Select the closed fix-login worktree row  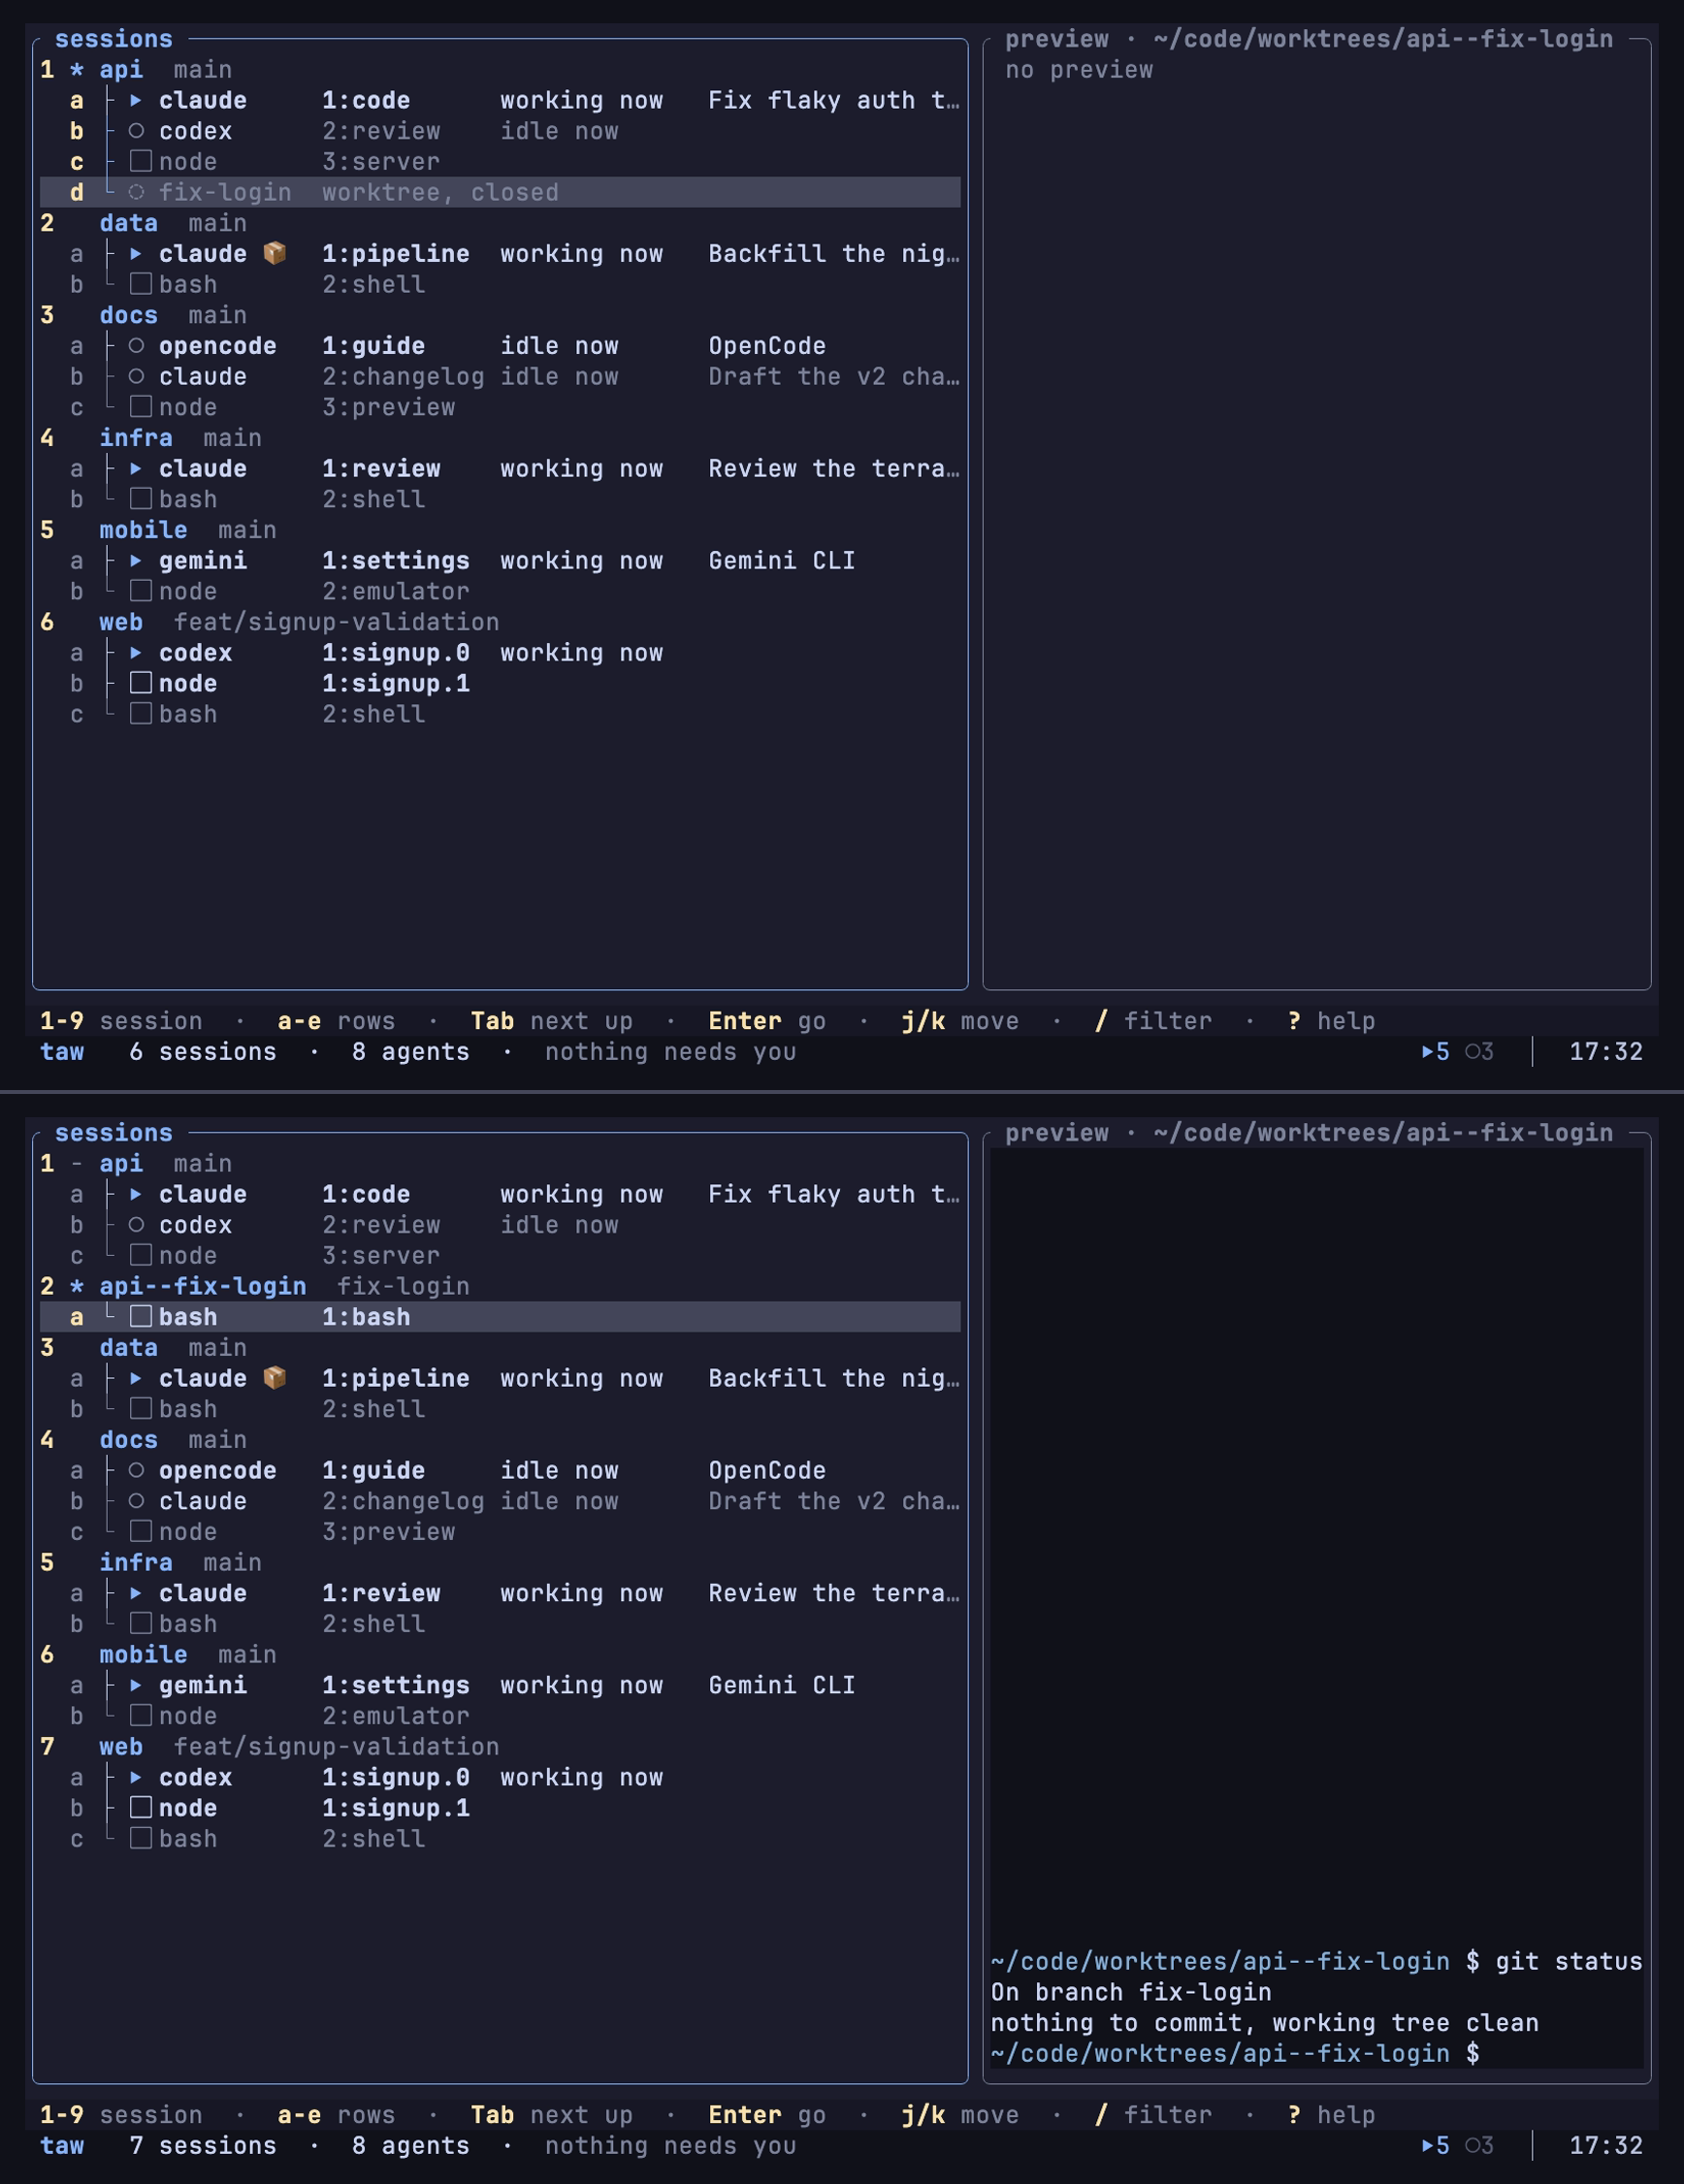coord(500,192)
